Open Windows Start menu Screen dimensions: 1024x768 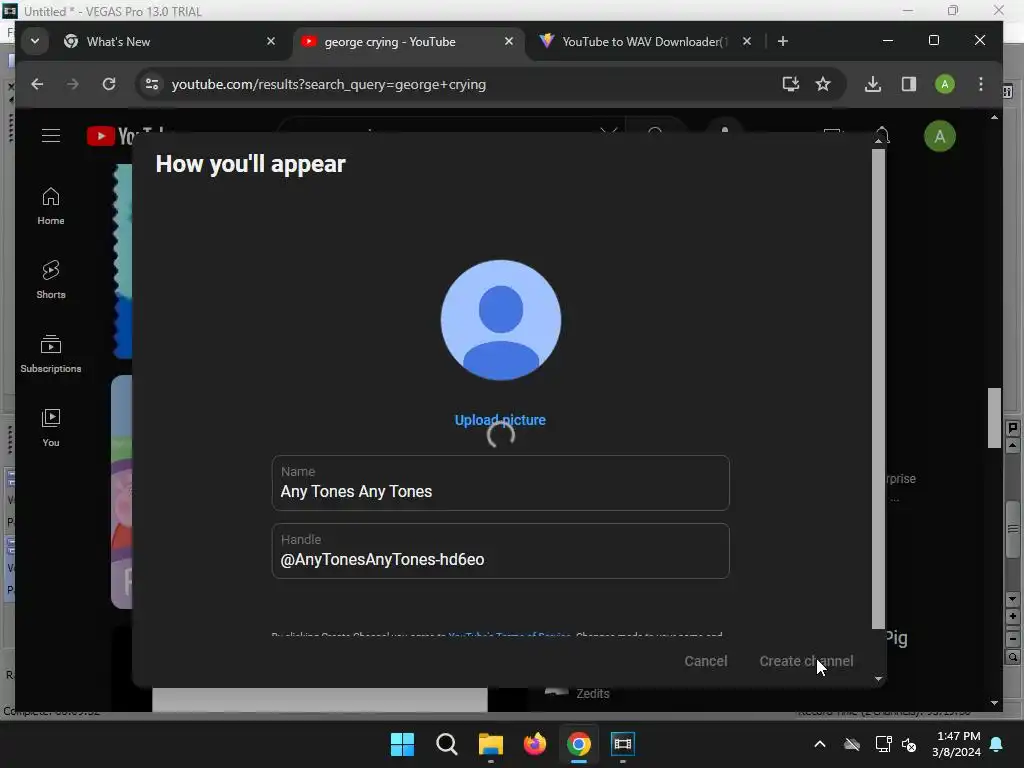coord(402,744)
